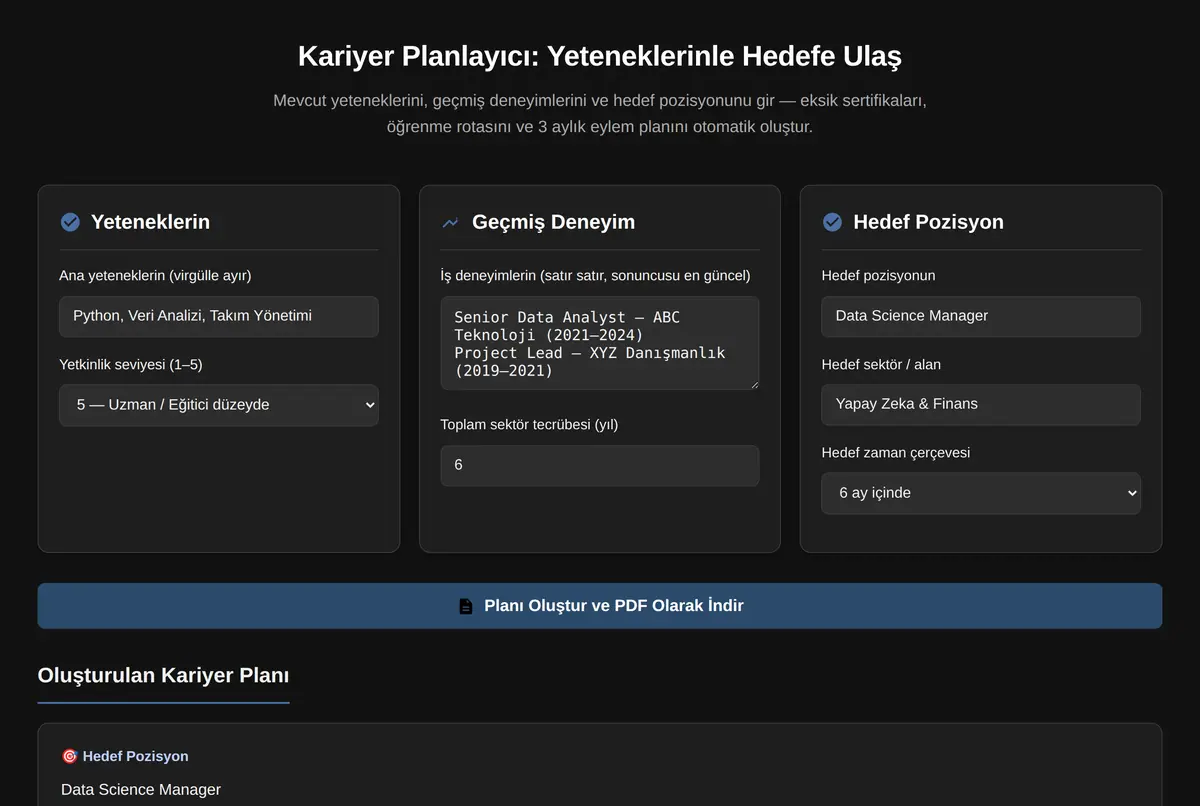The height and width of the screenshot is (806, 1200).
Task: Focus the Ana yeteneklerin input field
Action: 219,316
